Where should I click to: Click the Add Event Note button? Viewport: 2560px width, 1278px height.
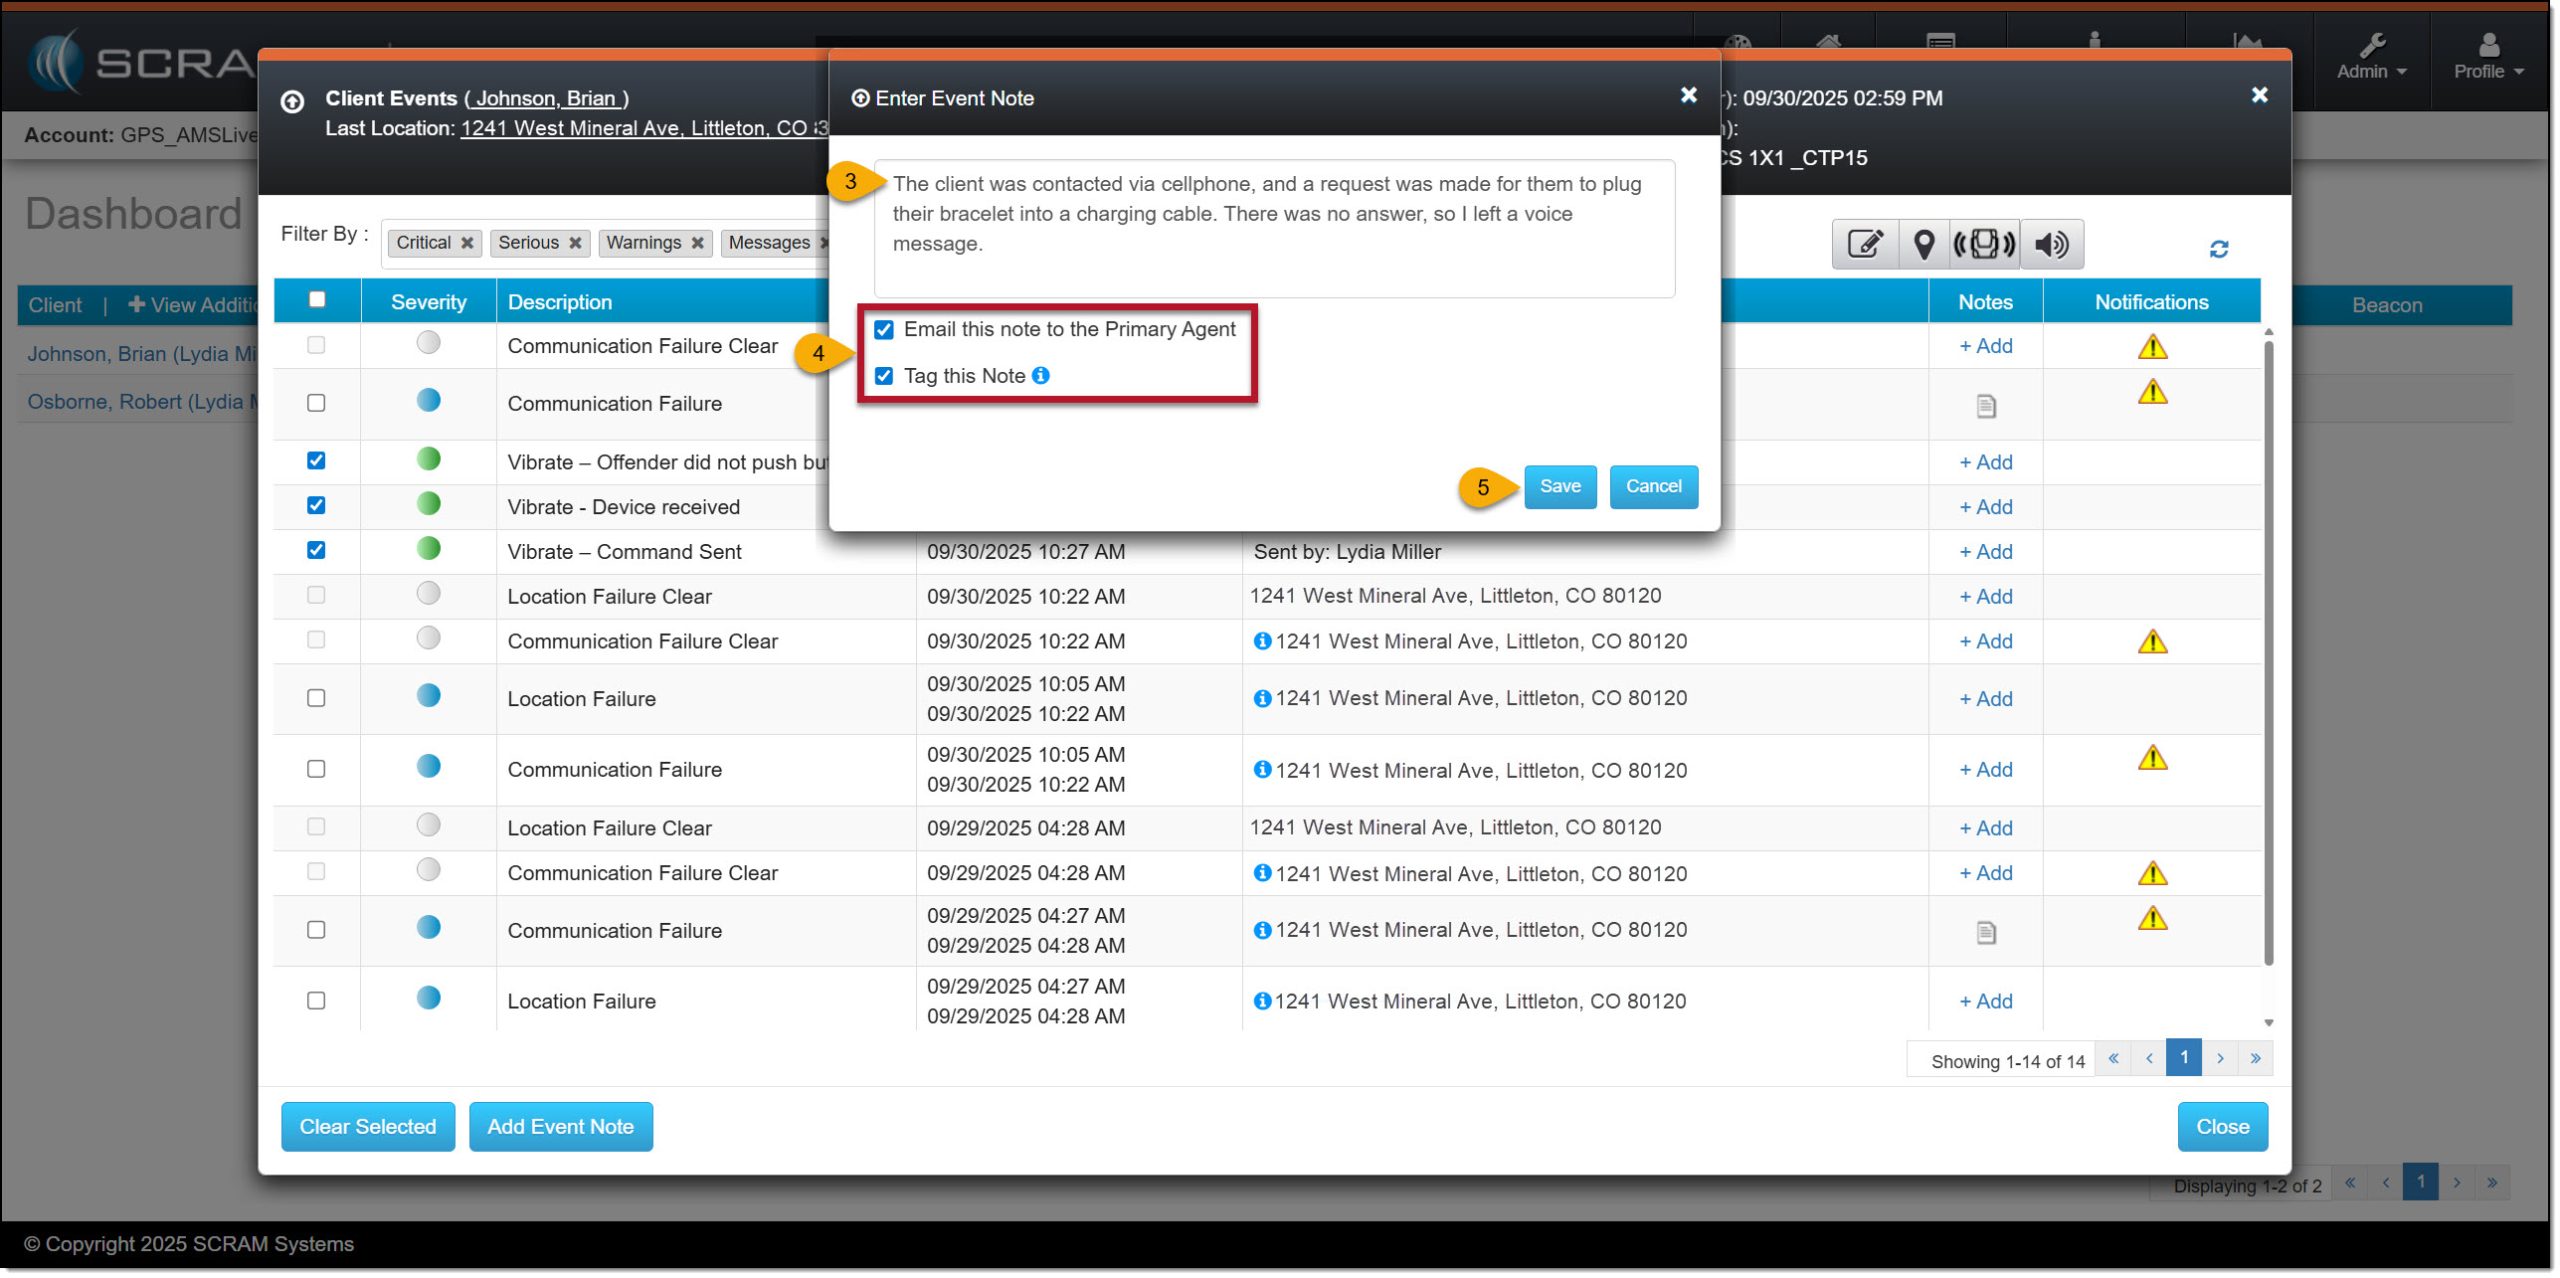click(x=560, y=1128)
